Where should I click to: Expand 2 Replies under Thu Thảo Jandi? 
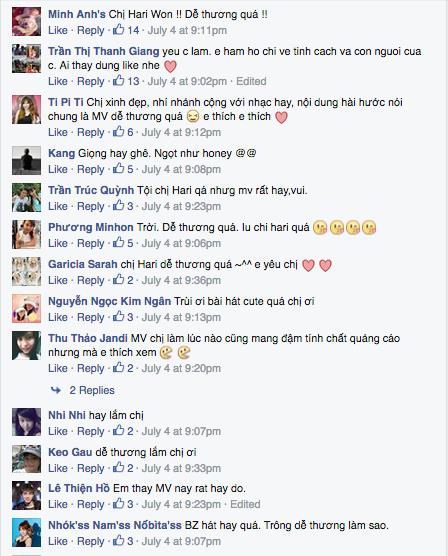coord(92,390)
